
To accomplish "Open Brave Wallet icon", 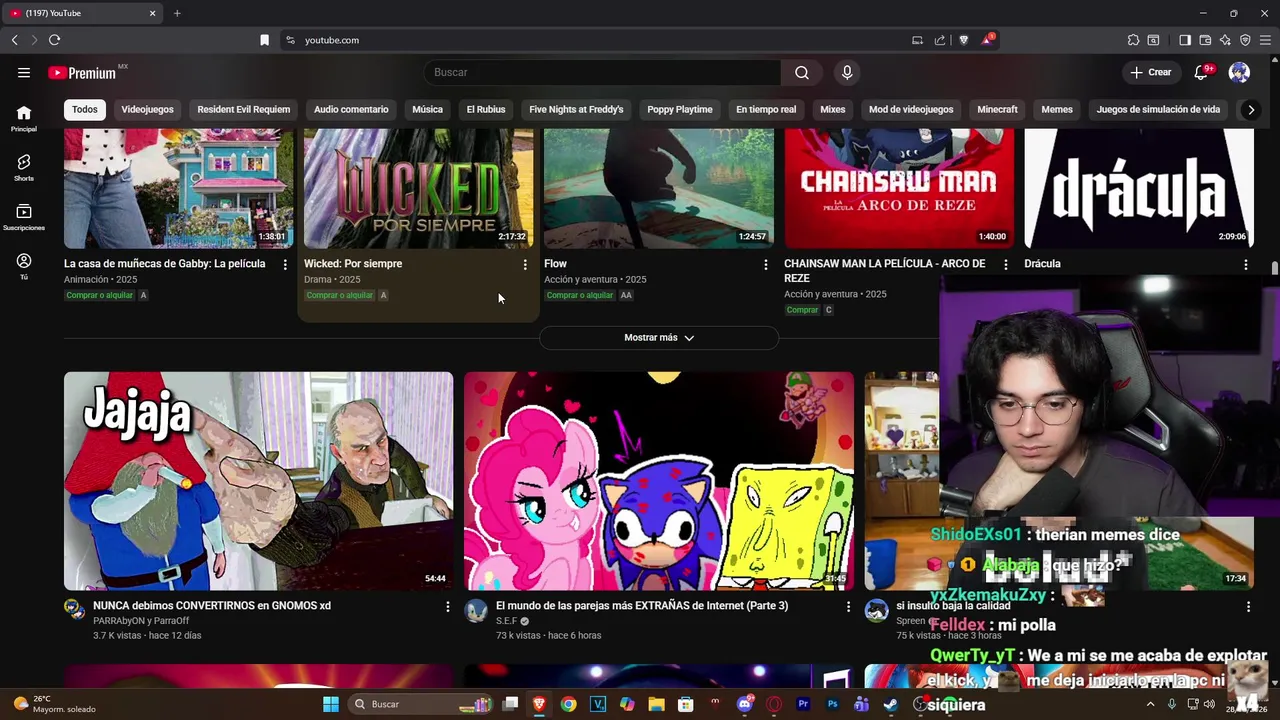I will [1205, 40].
